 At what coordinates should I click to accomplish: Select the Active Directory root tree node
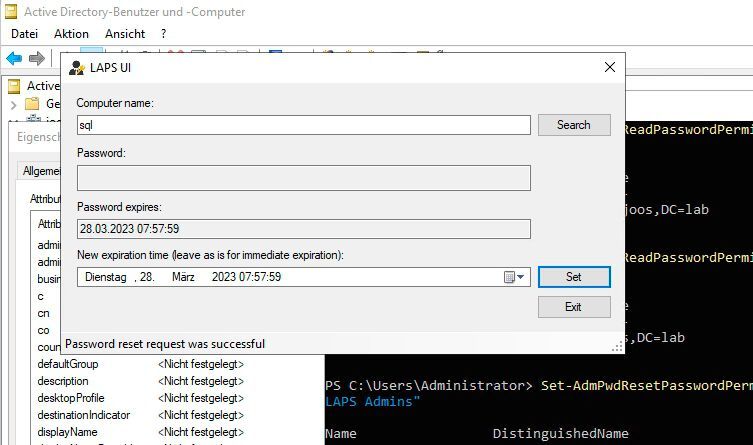coord(43,86)
